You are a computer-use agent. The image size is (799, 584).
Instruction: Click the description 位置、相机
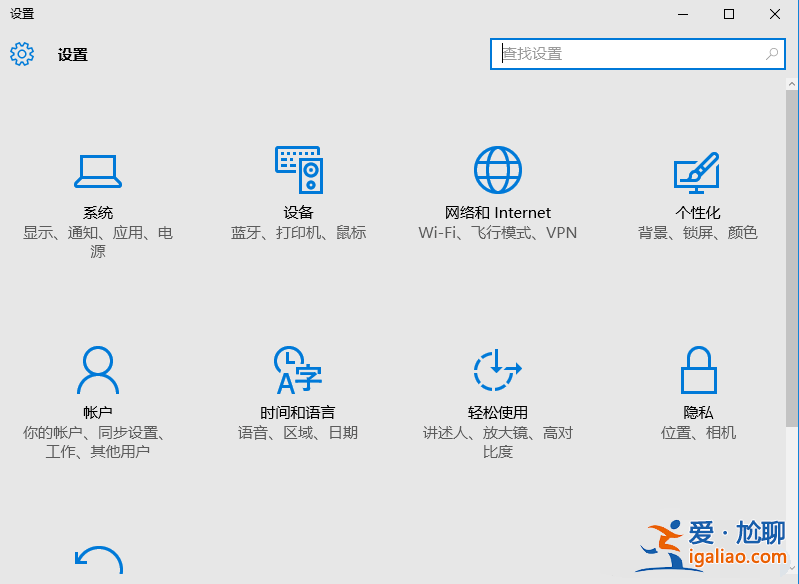coord(699,433)
